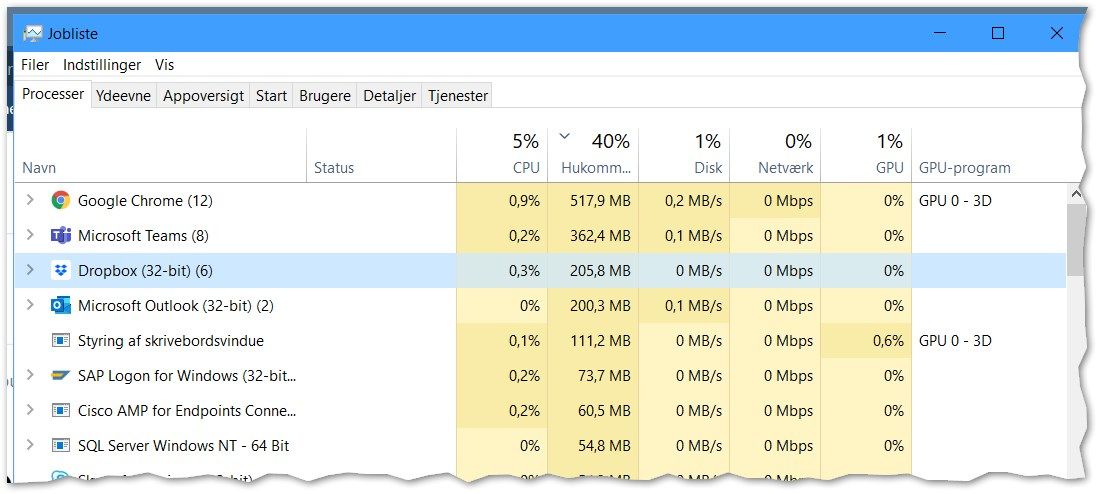This screenshot has width=1099, height=494.
Task: Click the Microsoft Outlook process icon
Action: [x=61, y=306]
